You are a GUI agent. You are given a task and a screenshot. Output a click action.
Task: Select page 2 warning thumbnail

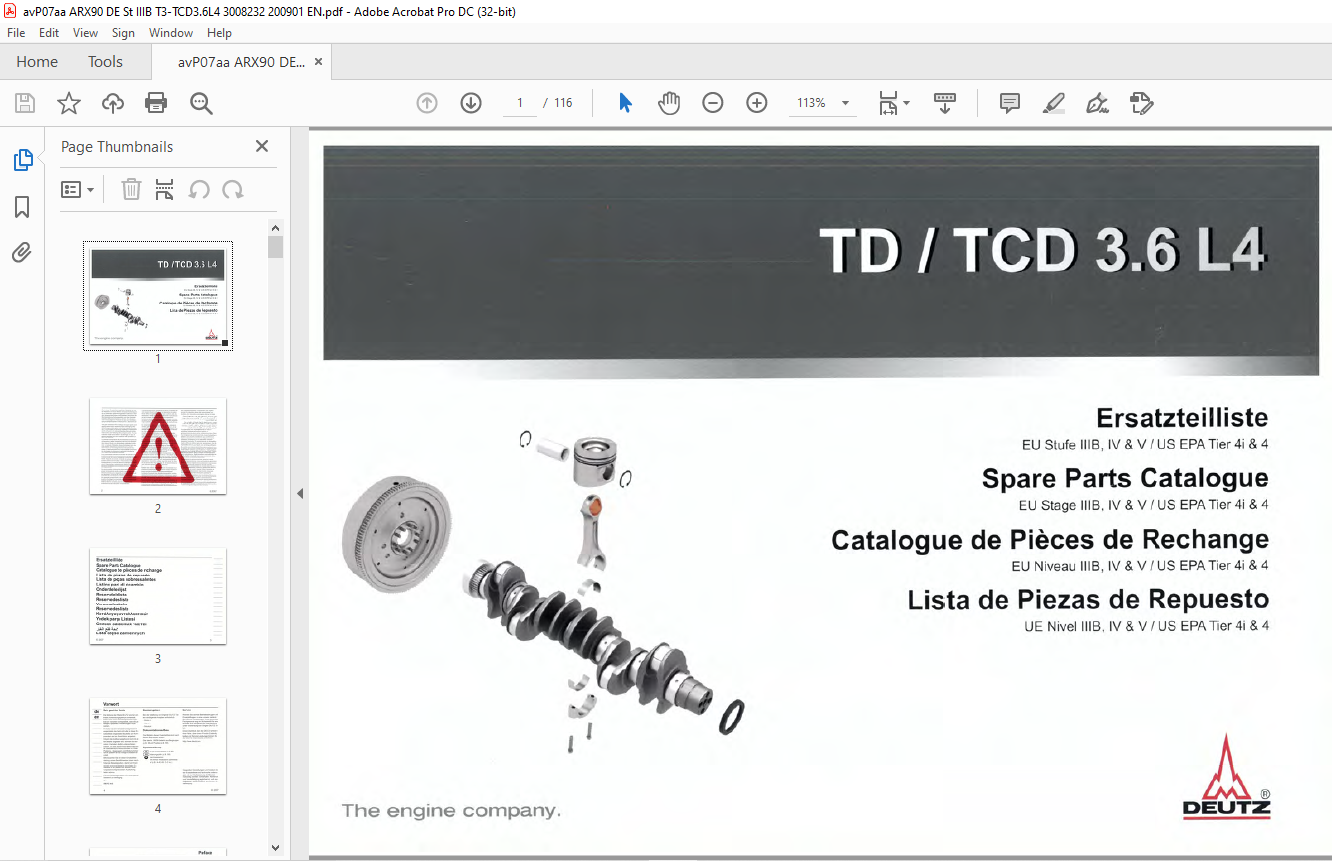click(158, 446)
